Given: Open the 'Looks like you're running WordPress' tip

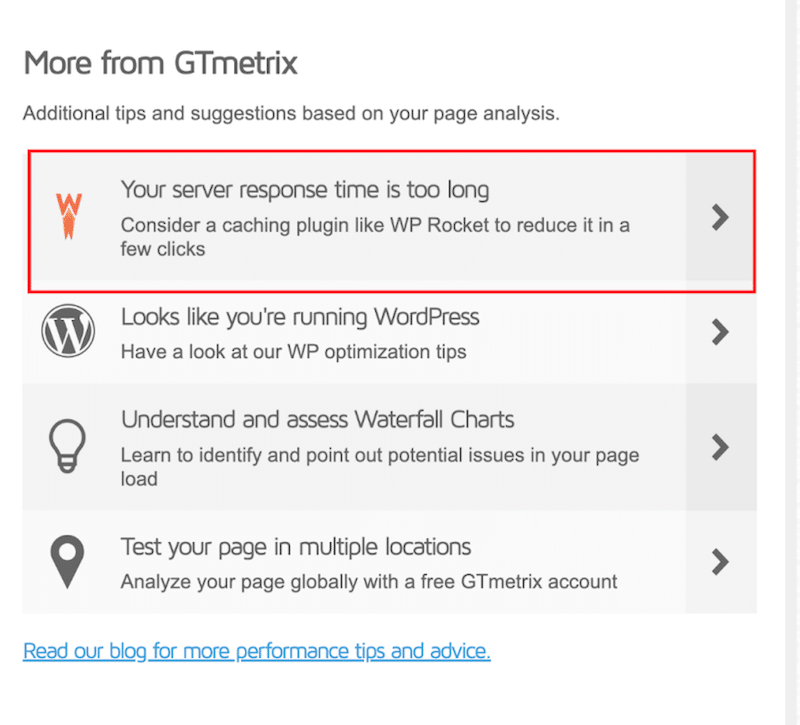Looking at the screenshot, I should [x=300, y=316].
